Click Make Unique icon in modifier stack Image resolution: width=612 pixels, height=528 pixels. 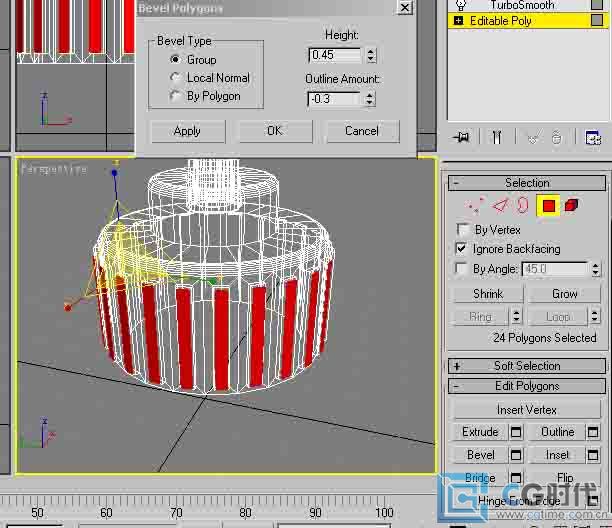(532, 138)
